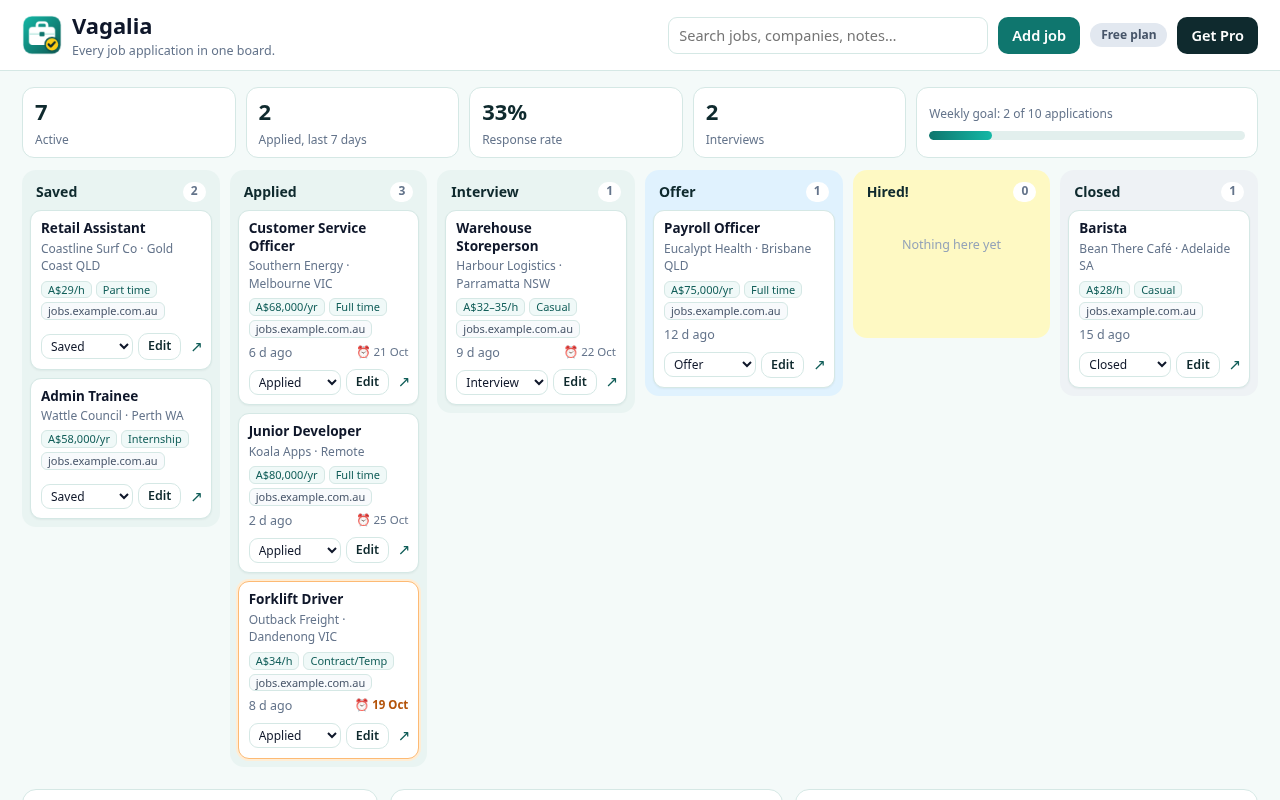Image resolution: width=1280 pixels, height=800 pixels.
Task: Open external link for Retail Assistant card
Action: click(x=197, y=347)
